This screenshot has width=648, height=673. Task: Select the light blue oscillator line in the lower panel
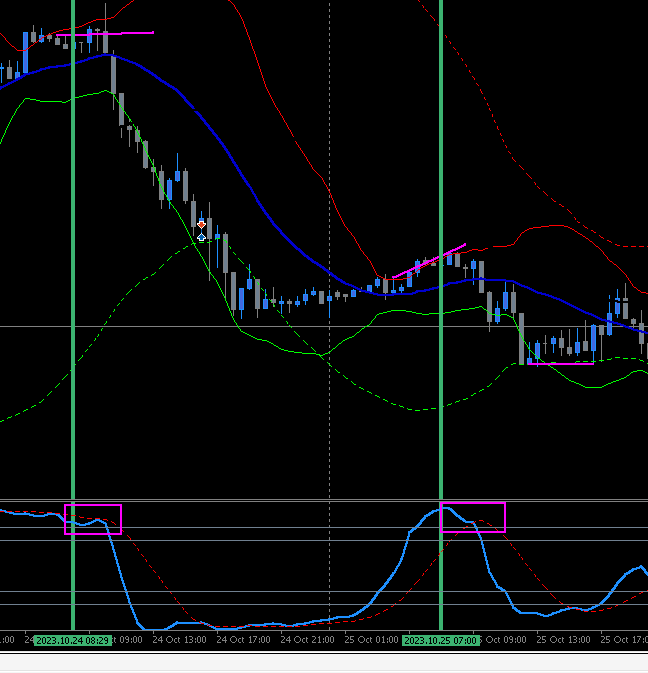coord(403,558)
